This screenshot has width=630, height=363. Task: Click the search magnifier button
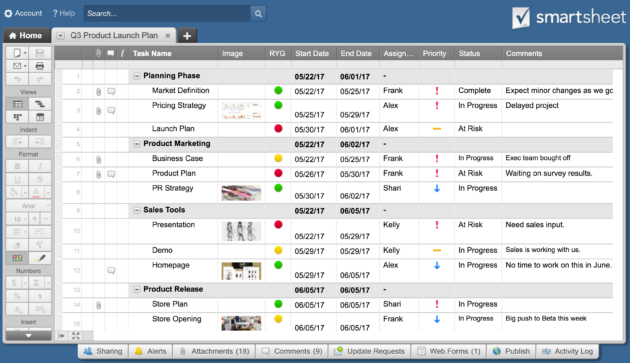[258, 14]
